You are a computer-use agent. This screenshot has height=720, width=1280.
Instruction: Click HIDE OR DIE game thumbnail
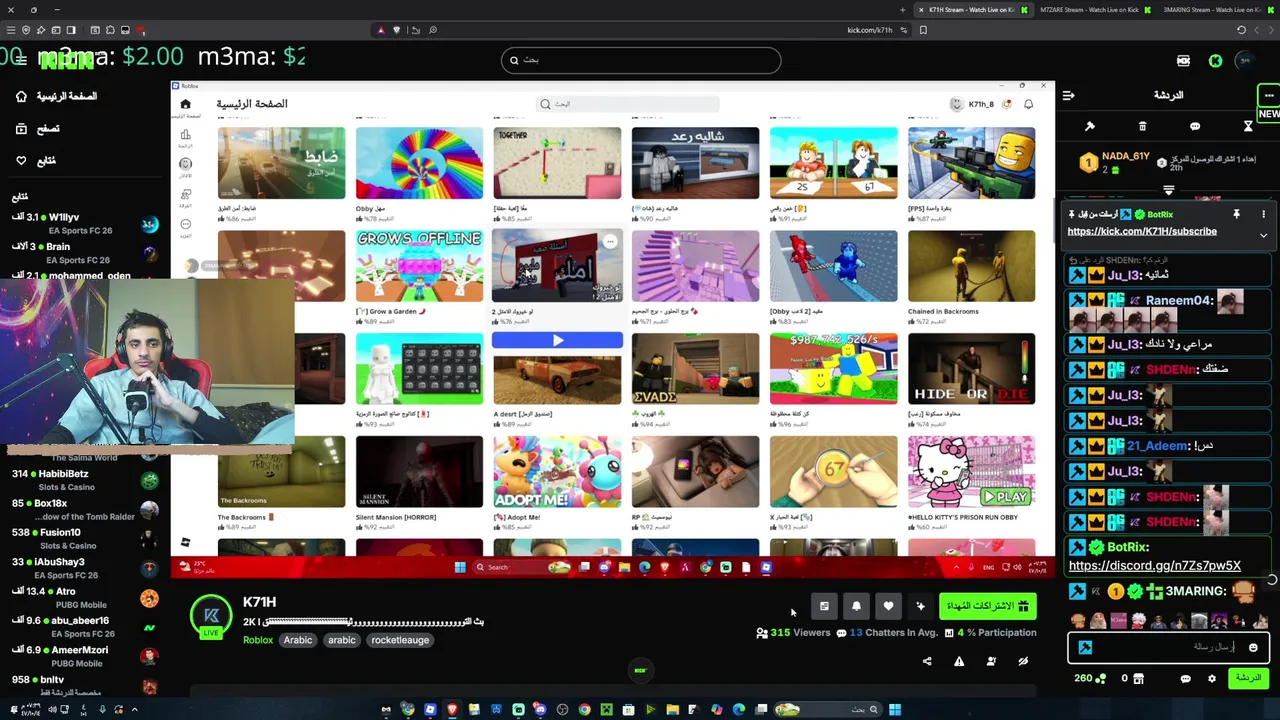tap(971, 369)
